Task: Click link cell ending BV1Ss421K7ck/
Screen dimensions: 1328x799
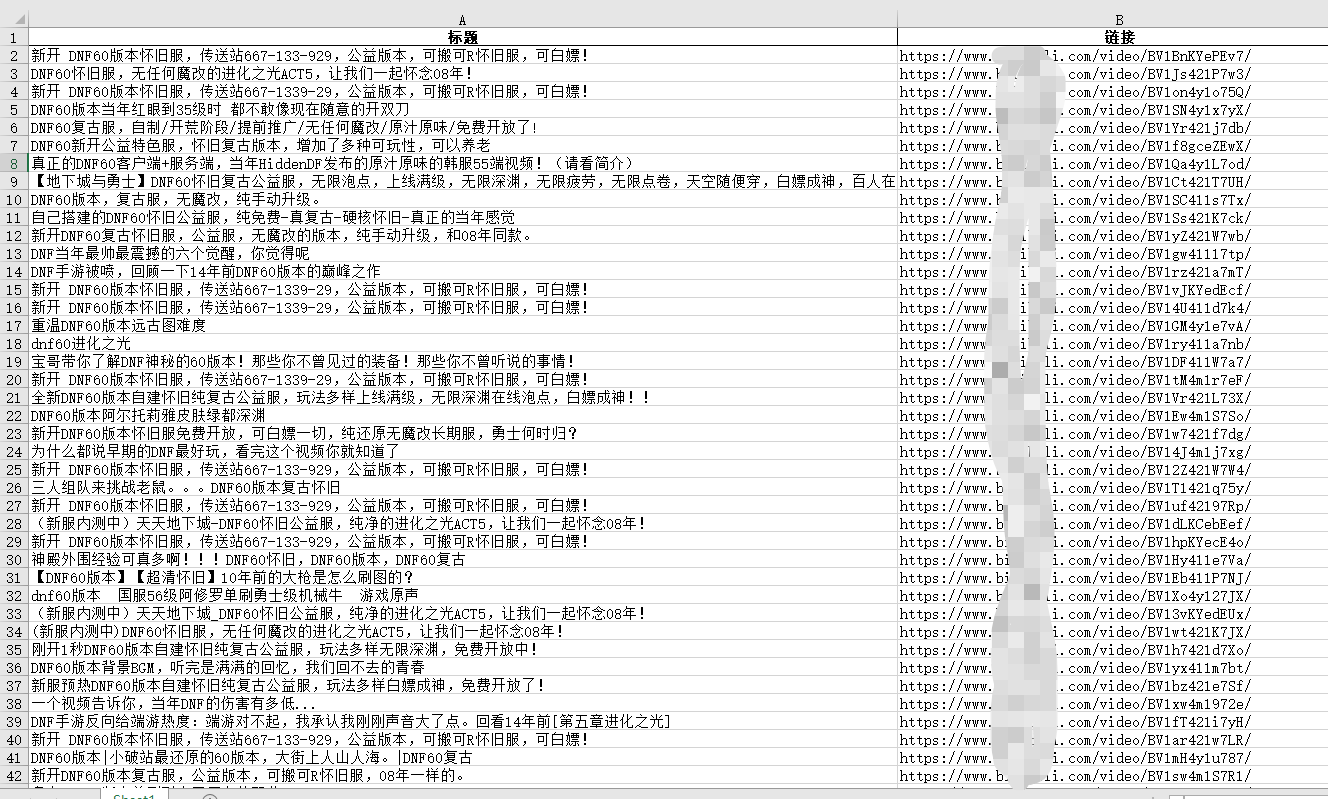Action: coord(1112,217)
